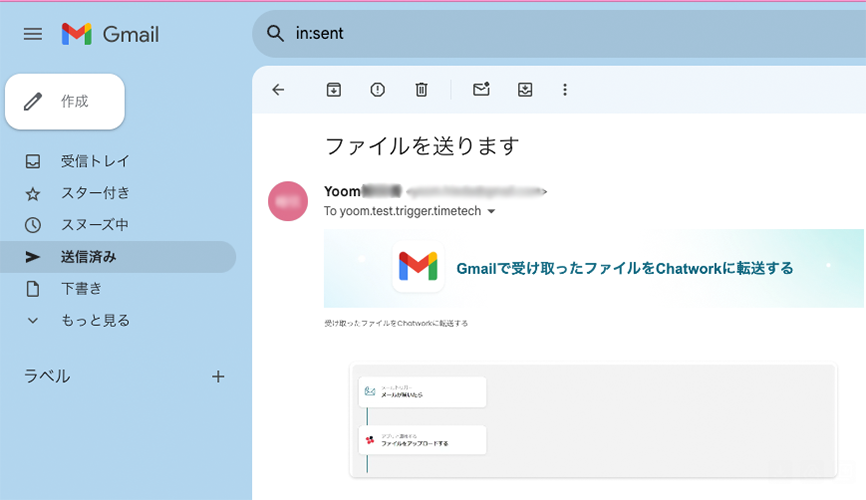This screenshot has width=866, height=500.
Task: Click the search magnifier icon
Action: (275, 34)
